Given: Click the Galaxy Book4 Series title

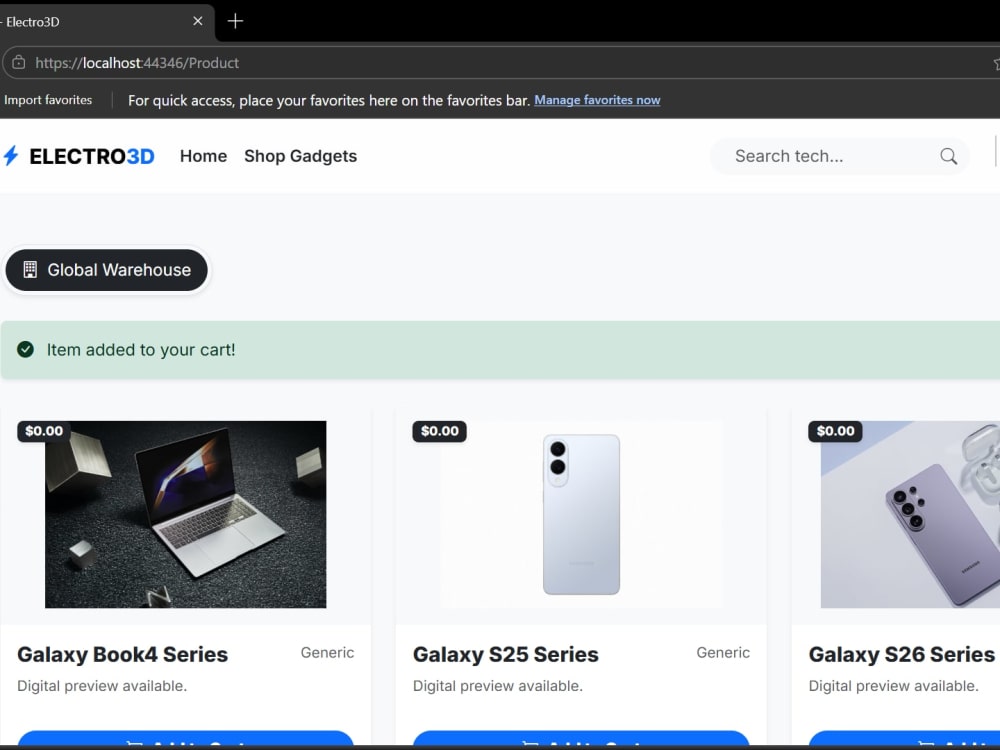Looking at the screenshot, I should [x=122, y=654].
